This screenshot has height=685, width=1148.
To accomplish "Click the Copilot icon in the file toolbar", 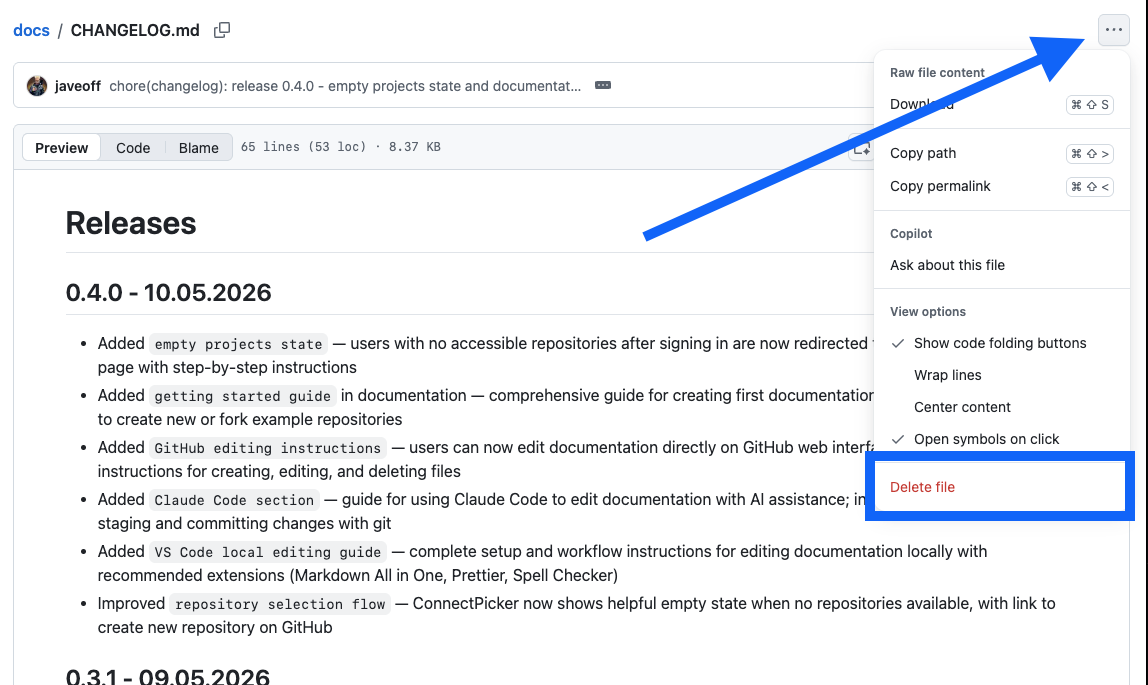I will [861, 147].
